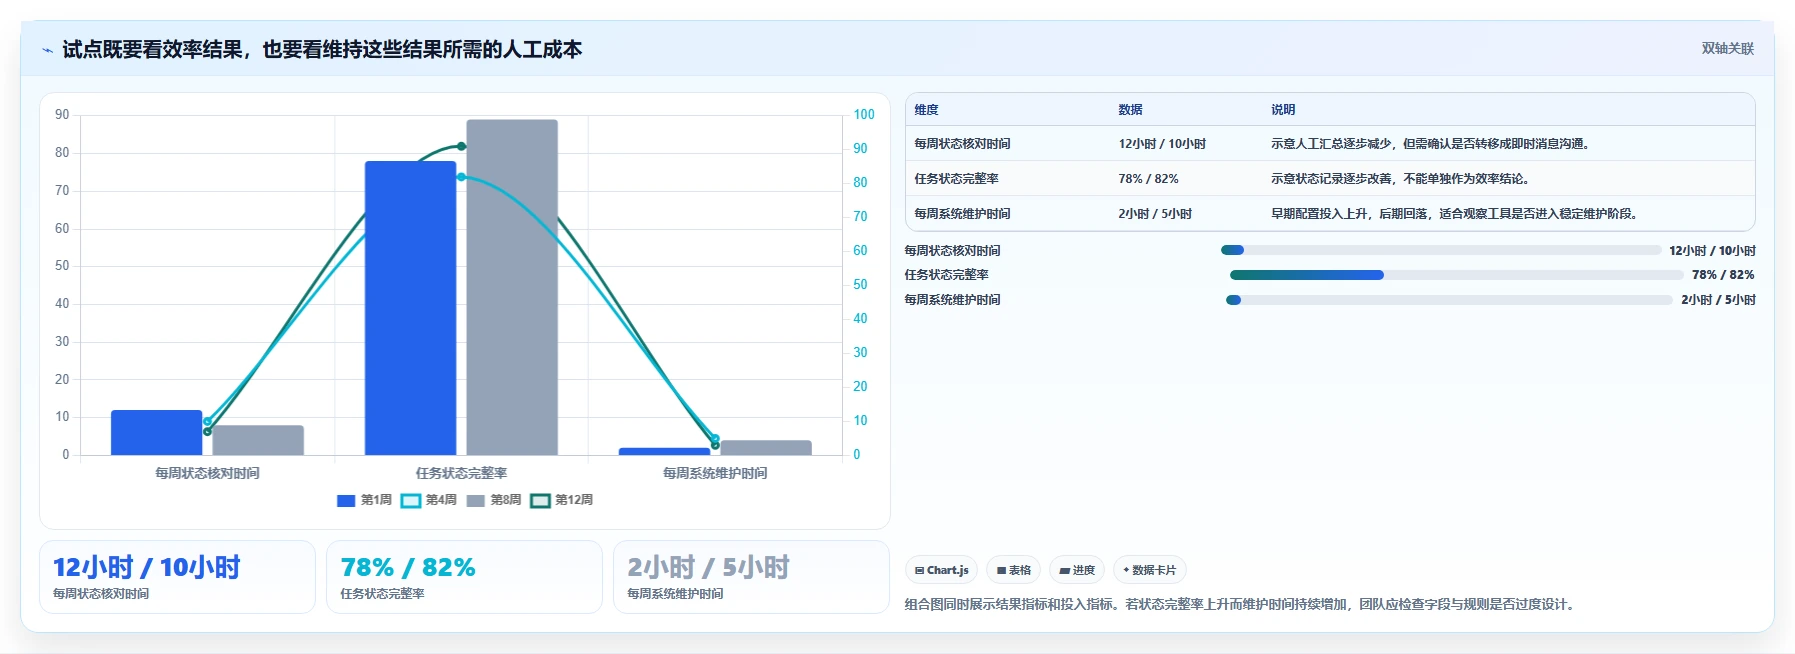1795x654 pixels.
Task: Click the description starting with 示意人工汇总逐步减少
Action: [1430, 144]
